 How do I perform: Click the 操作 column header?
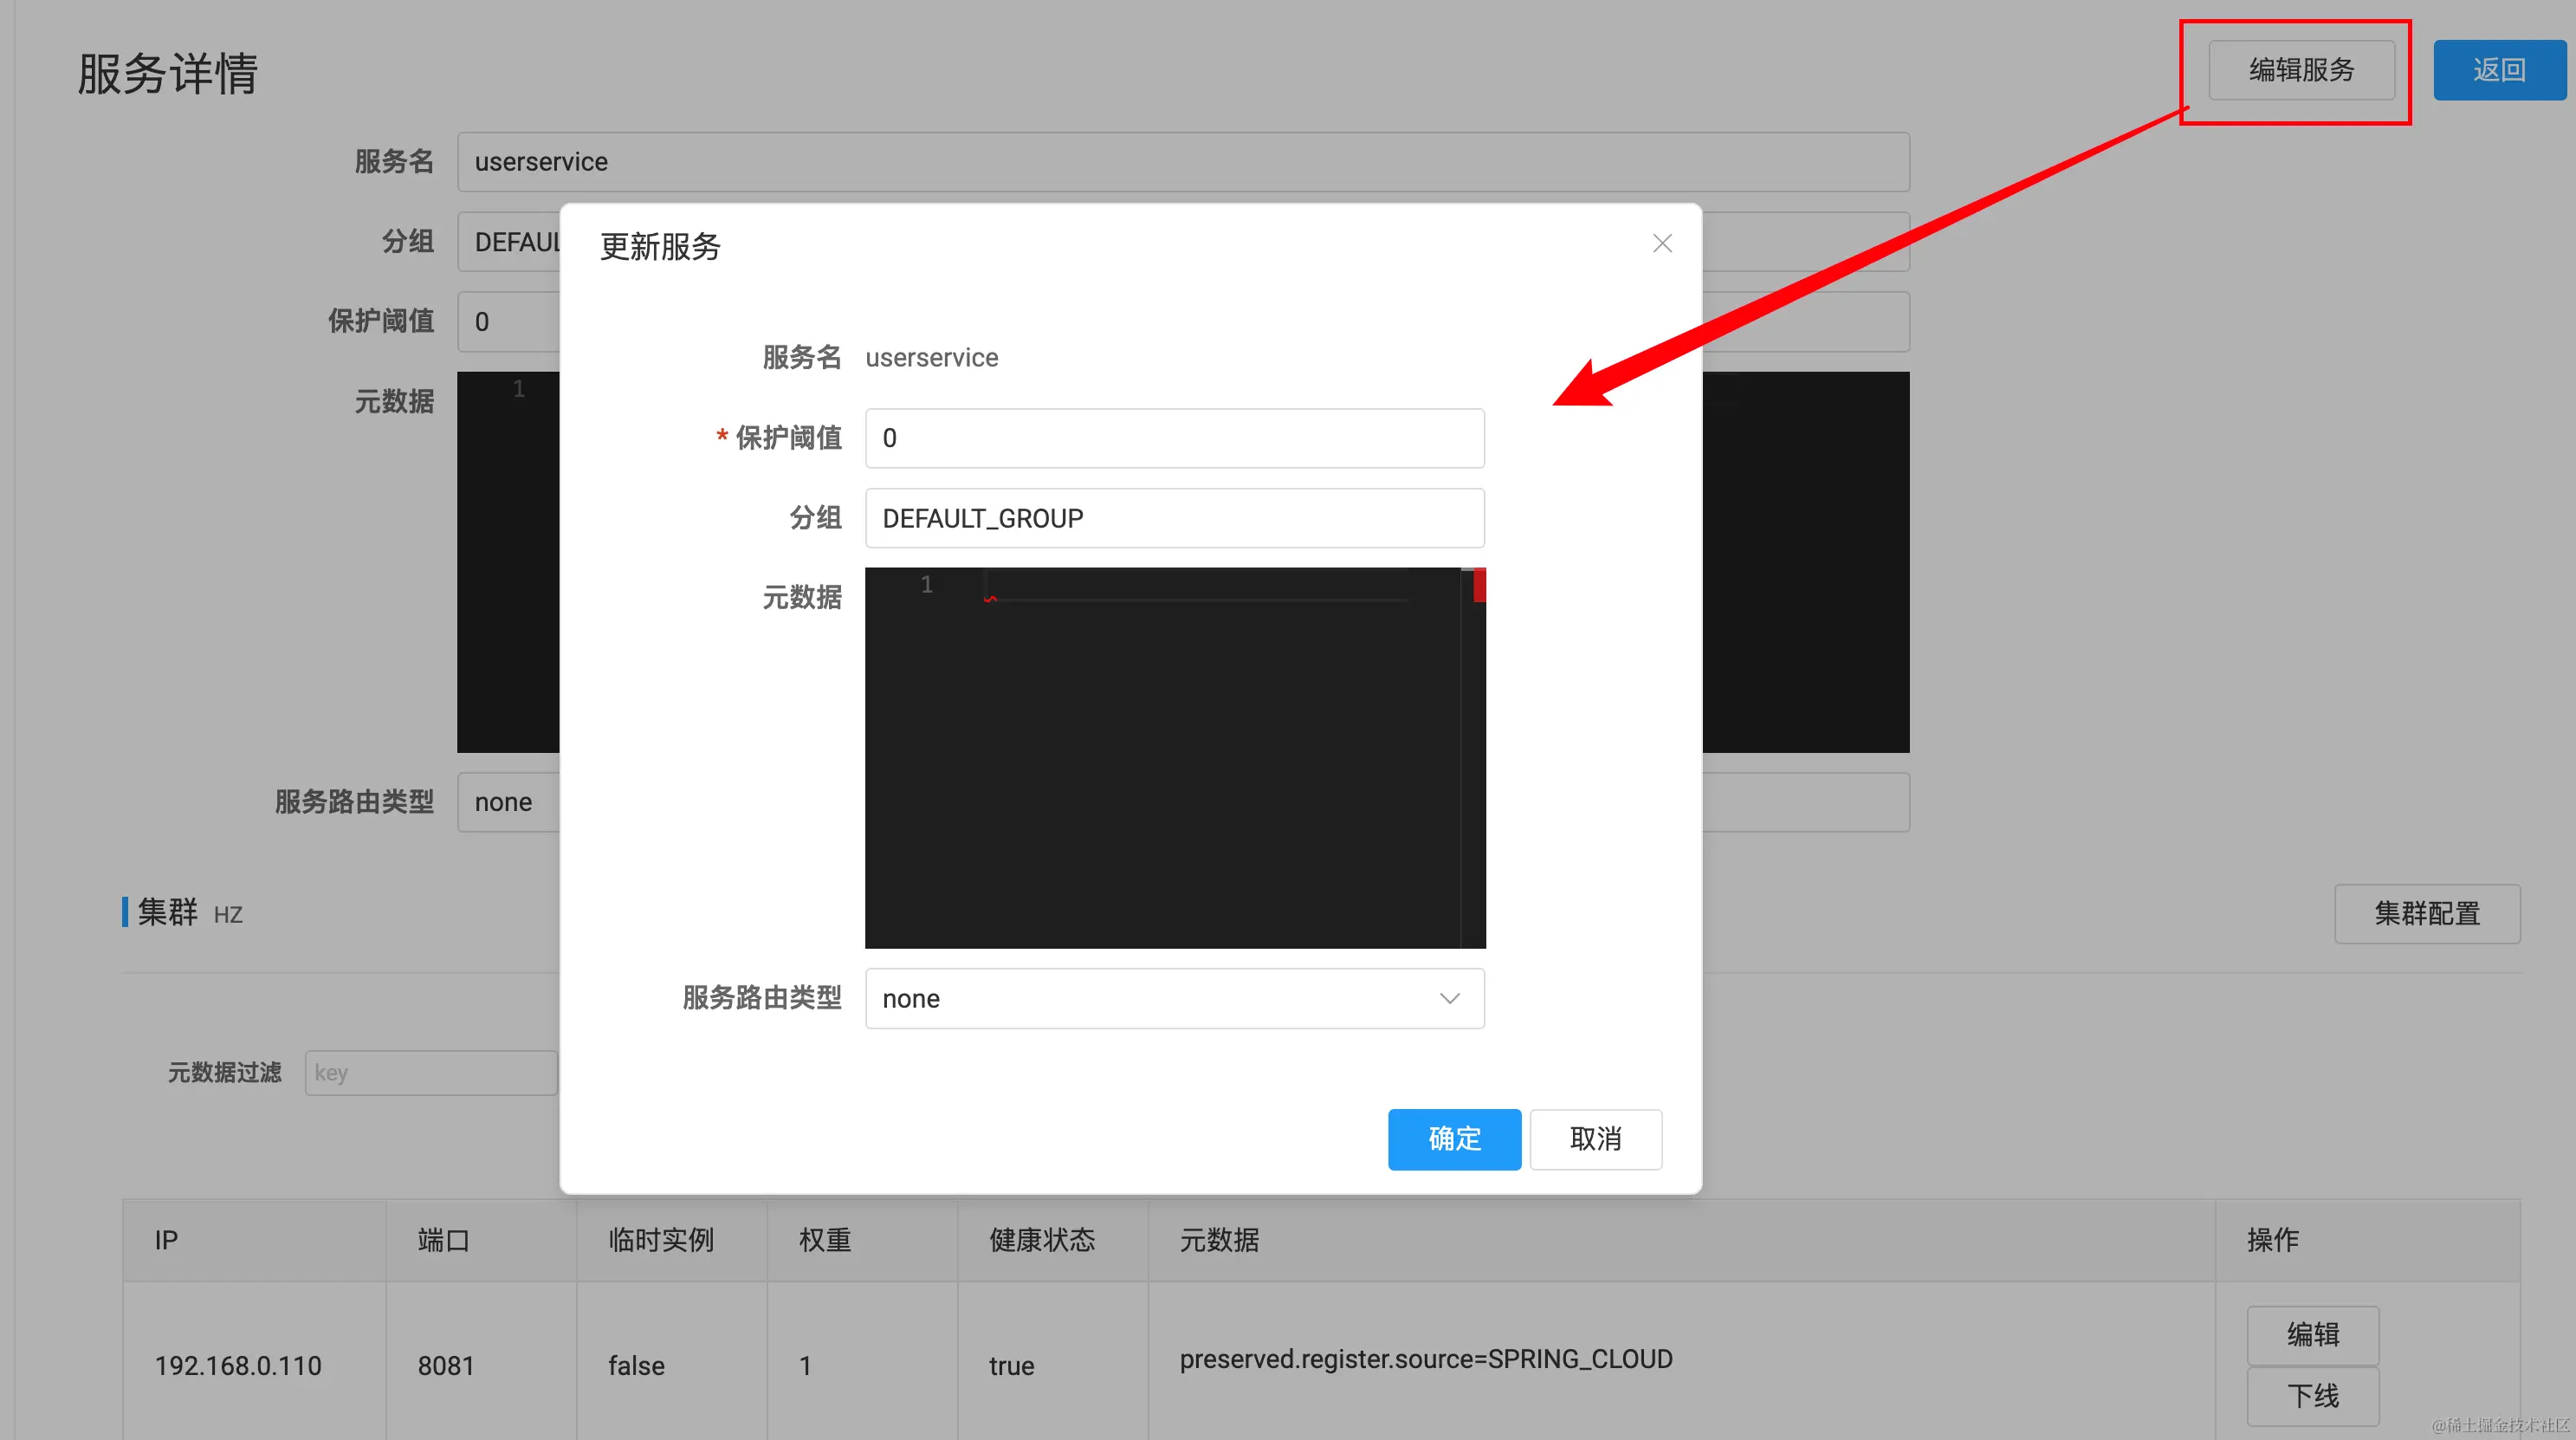[x=2272, y=1240]
